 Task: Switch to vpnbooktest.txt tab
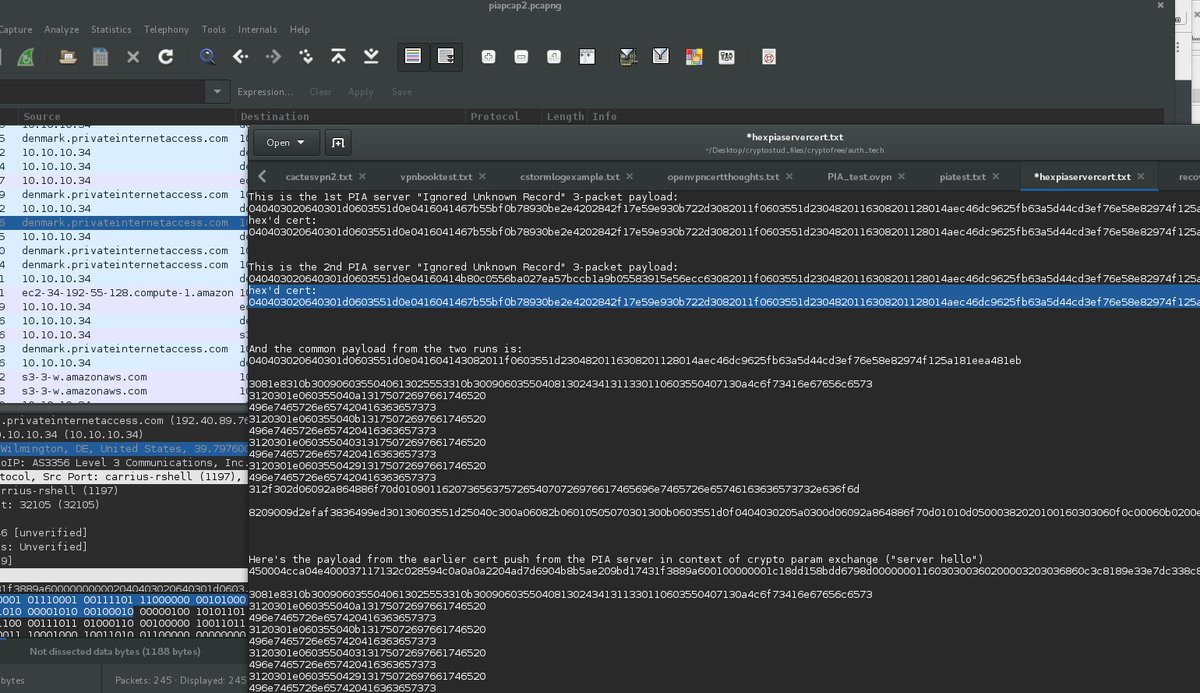click(436, 177)
